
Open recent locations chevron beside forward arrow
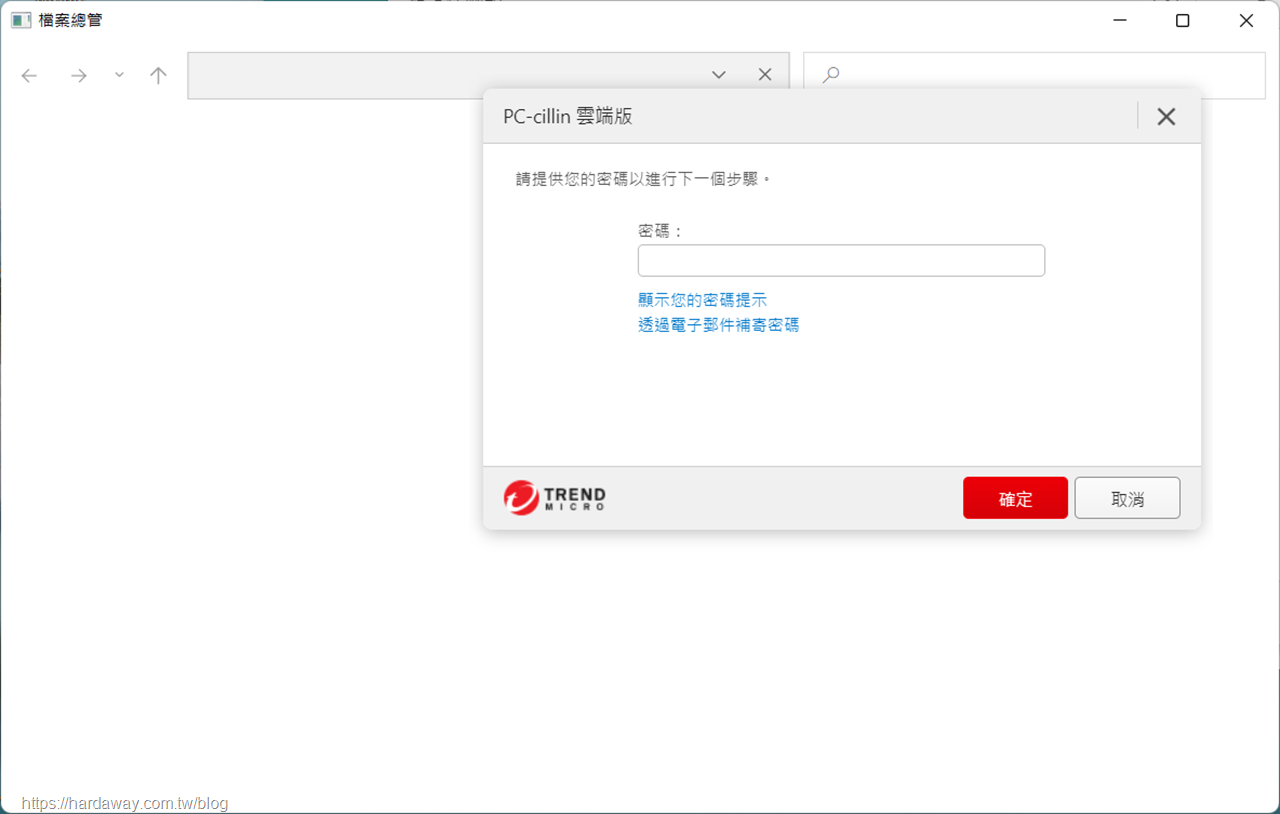pos(119,75)
